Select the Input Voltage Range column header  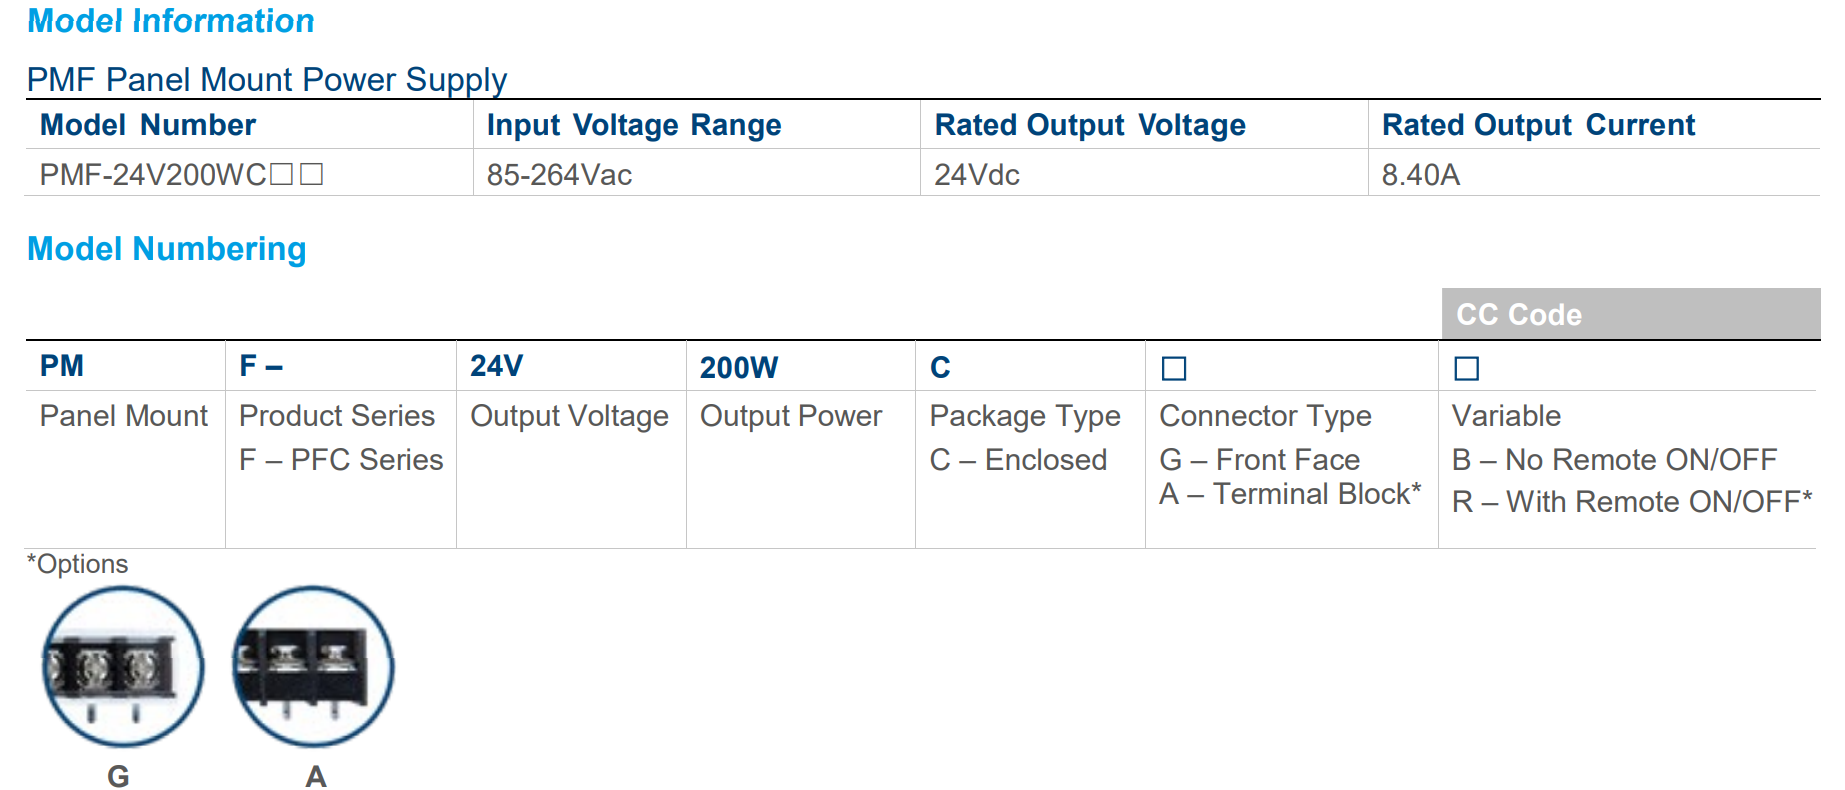pos(634,125)
